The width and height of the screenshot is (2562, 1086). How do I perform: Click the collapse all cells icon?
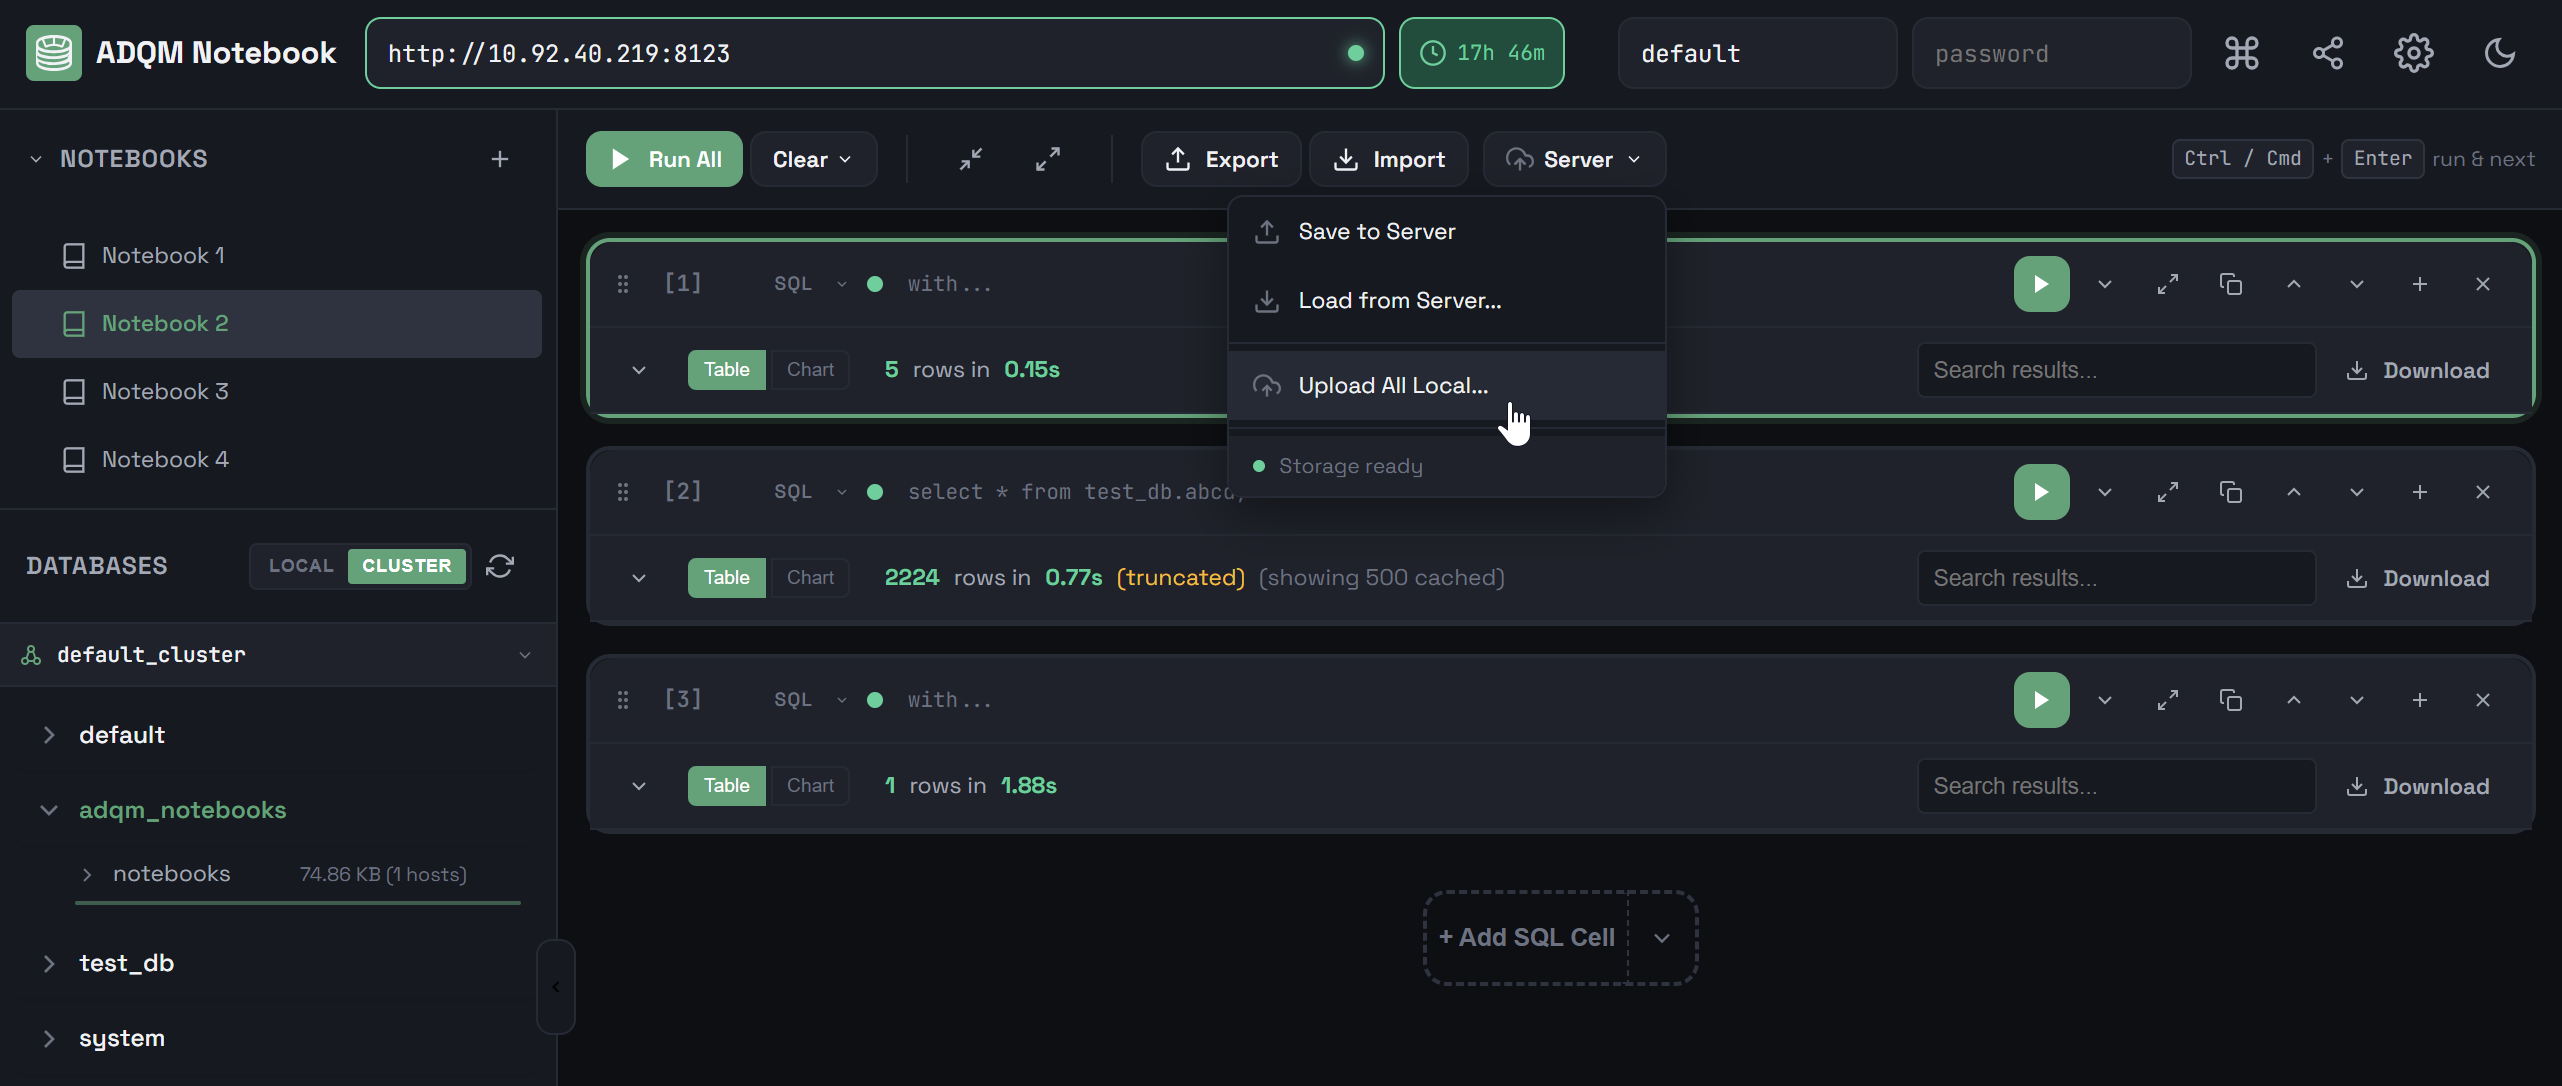(x=971, y=159)
